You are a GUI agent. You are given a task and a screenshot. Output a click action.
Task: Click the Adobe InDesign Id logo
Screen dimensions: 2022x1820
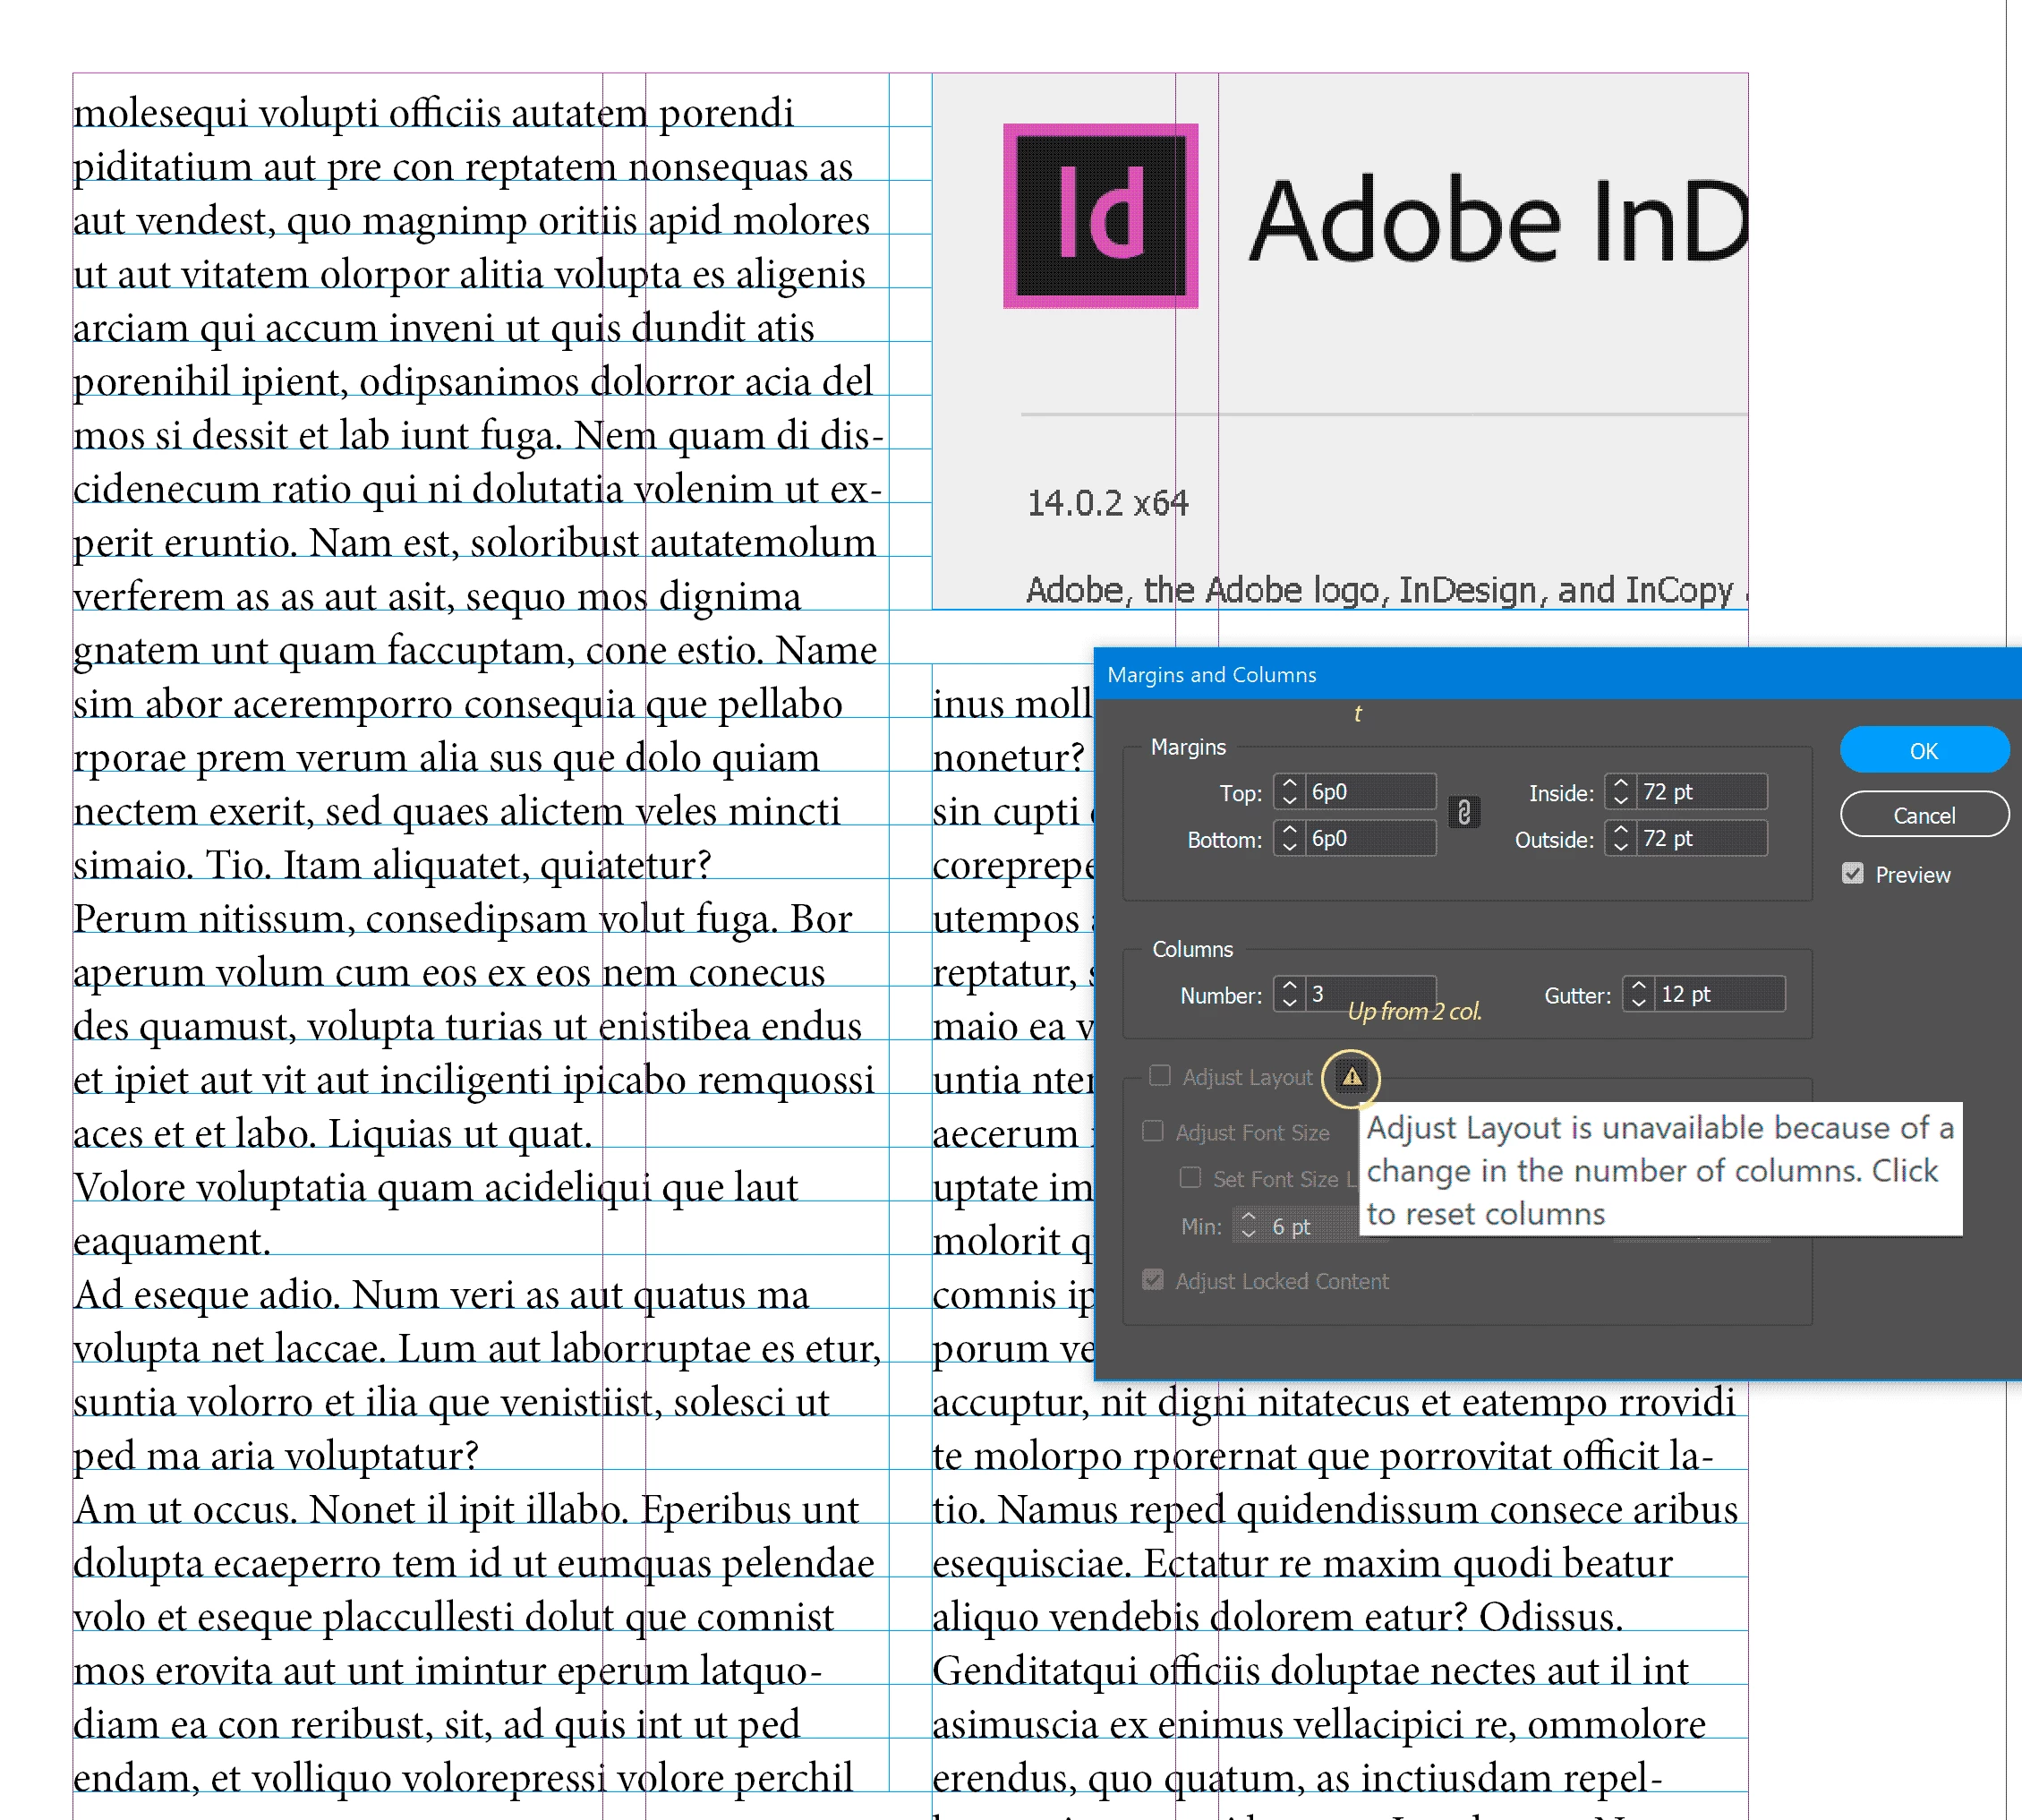1100,215
